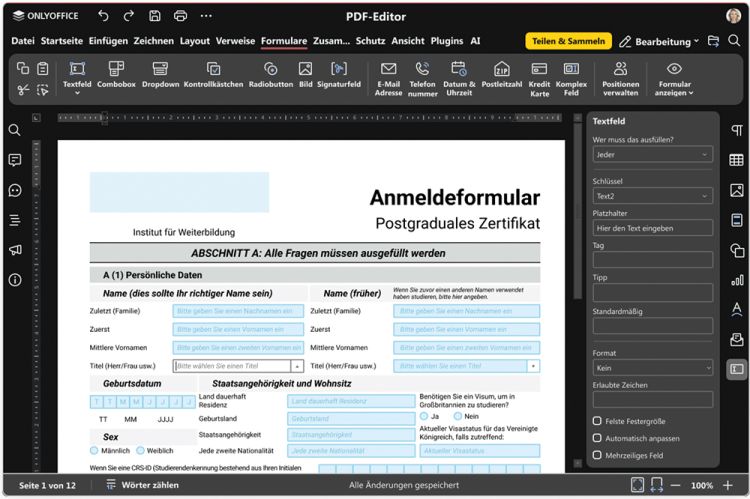Click the Tipp input field
Image resolution: width=750 pixels, height=499 pixels.
click(652, 292)
